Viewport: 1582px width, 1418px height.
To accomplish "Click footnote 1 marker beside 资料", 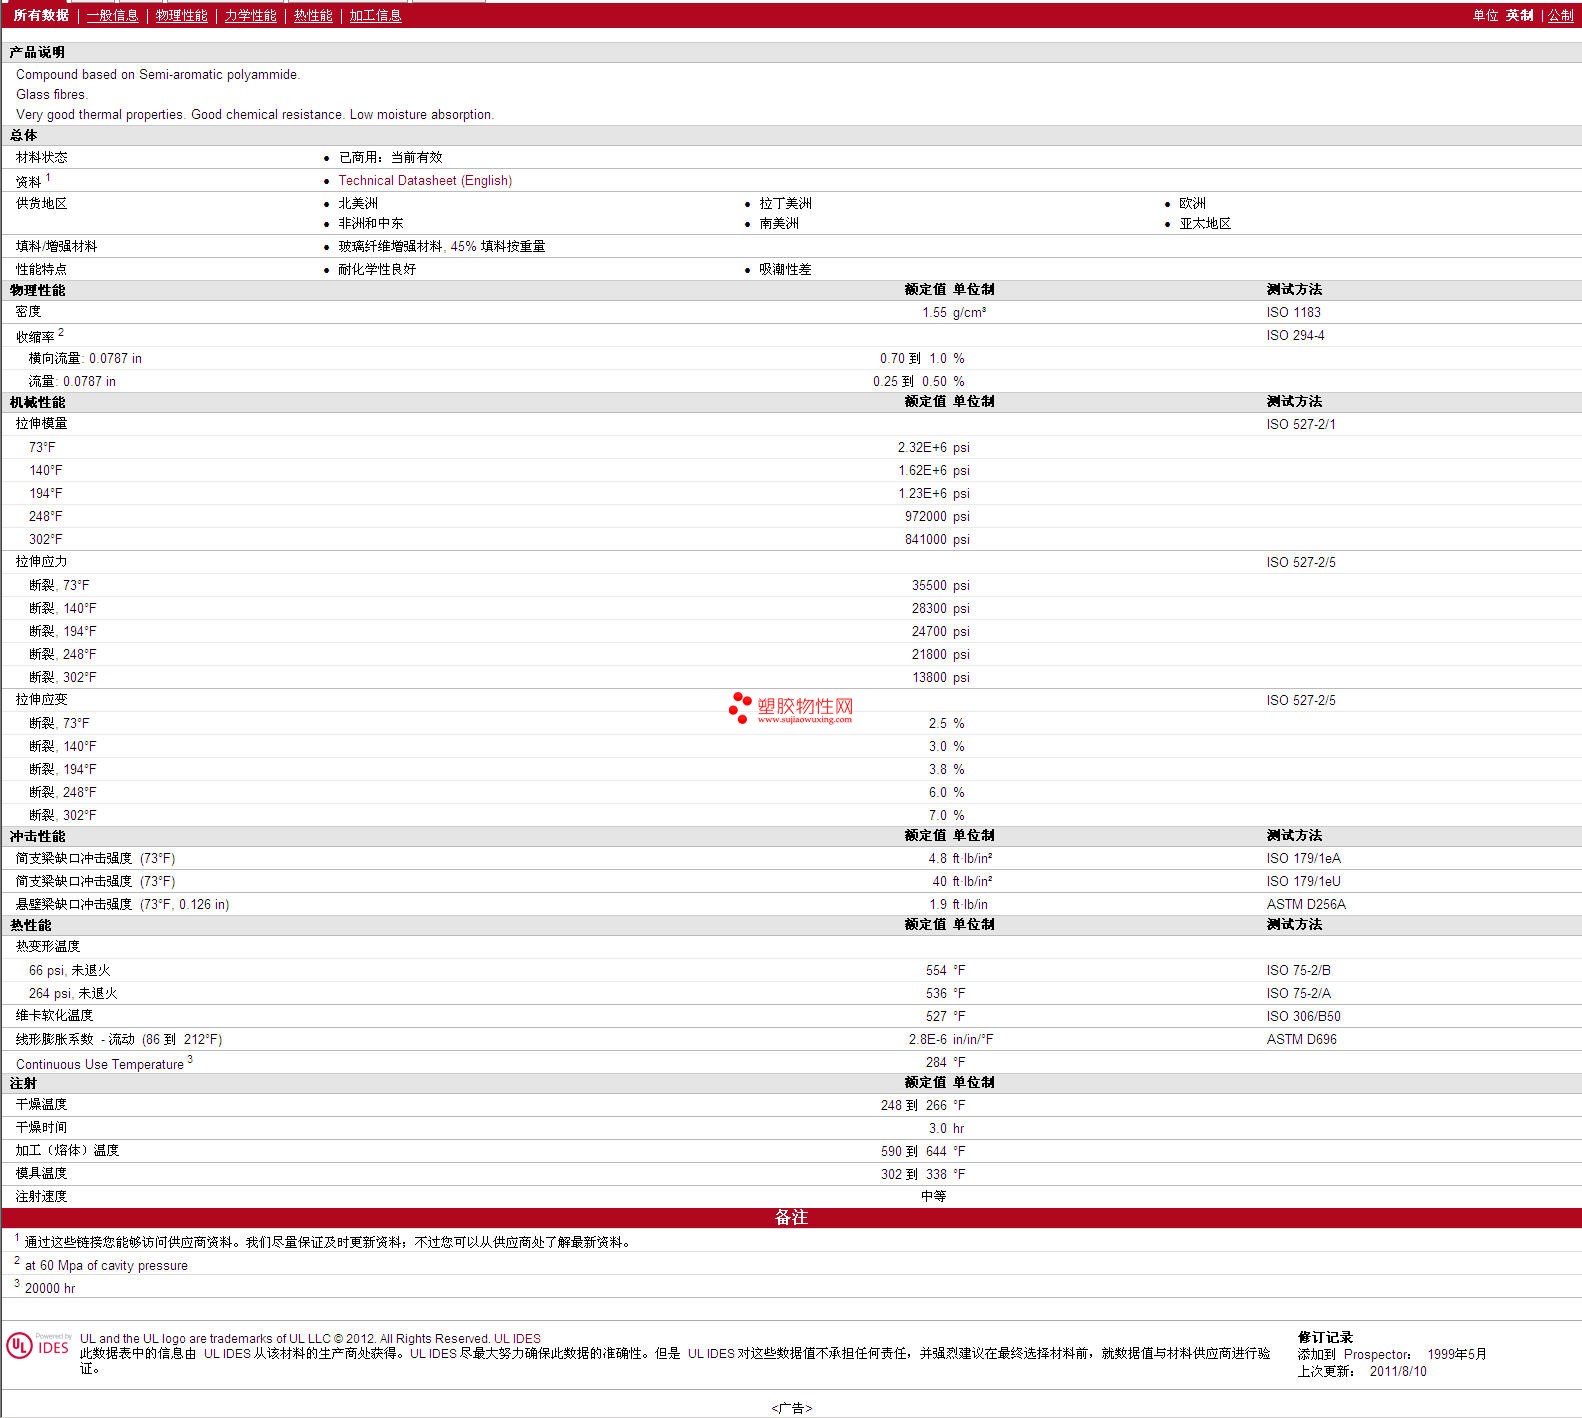I will click(x=48, y=177).
